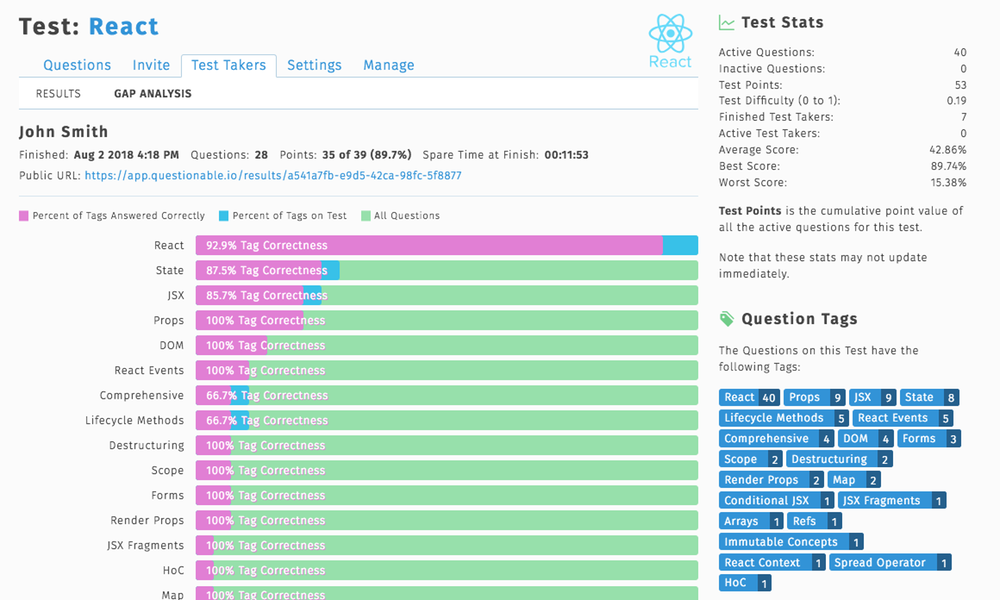1000x600 pixels.
Task: Click the Props 100% tag correctness bar
Action: click(446, 320)
